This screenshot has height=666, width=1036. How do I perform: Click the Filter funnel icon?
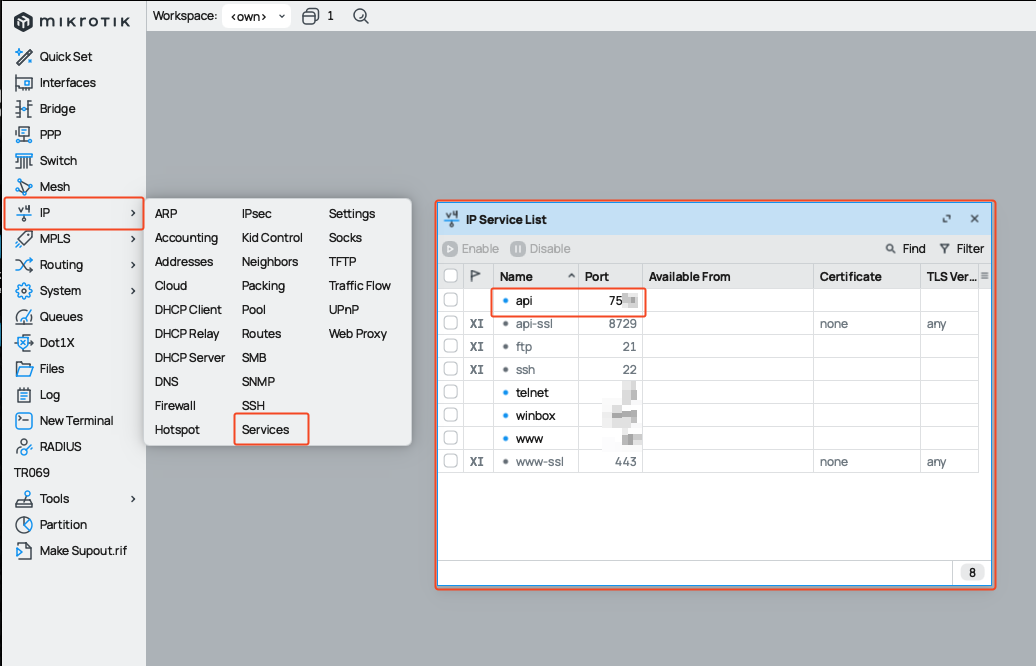point(944,249)
